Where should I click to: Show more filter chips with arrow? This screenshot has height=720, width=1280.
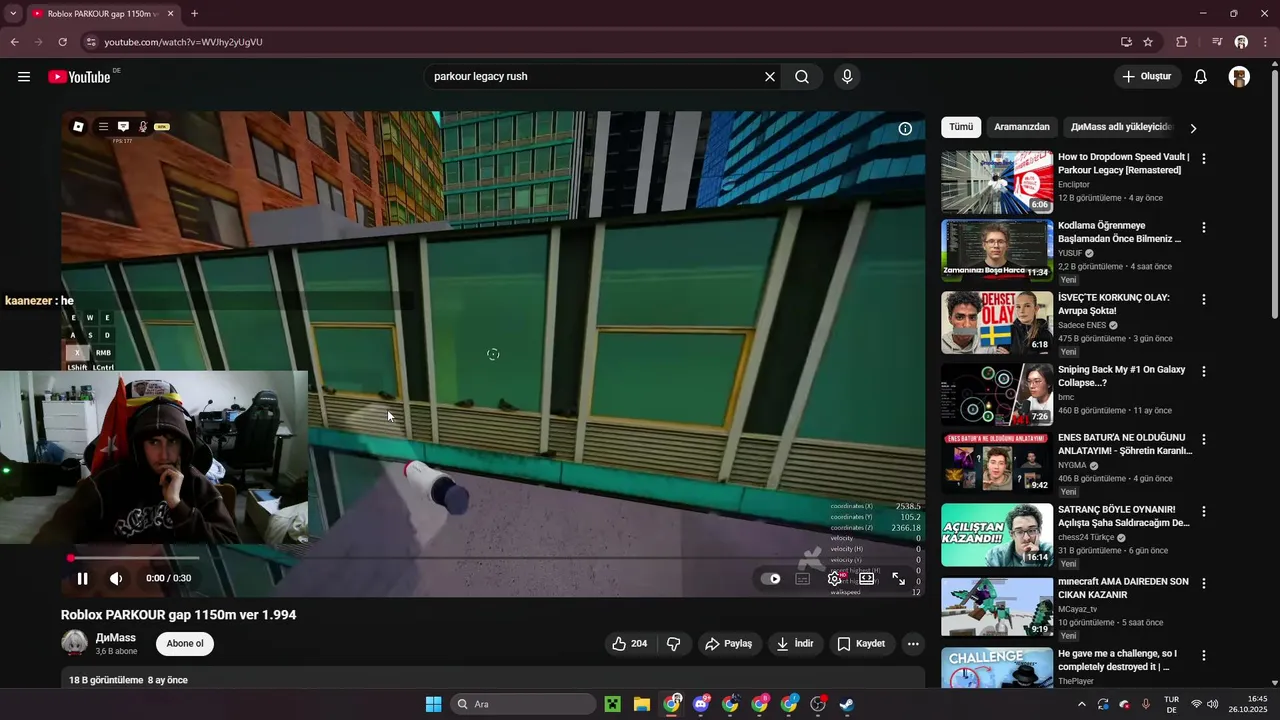point(1193,128)
